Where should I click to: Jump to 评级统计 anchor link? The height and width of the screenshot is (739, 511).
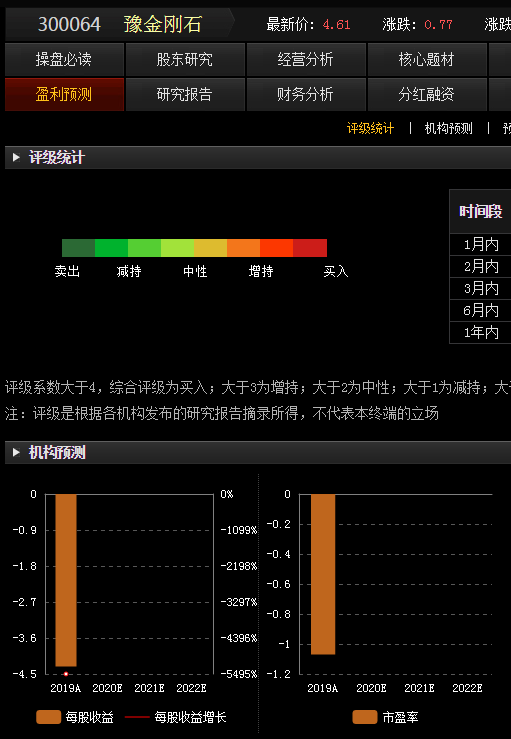(x=370, y=128)
